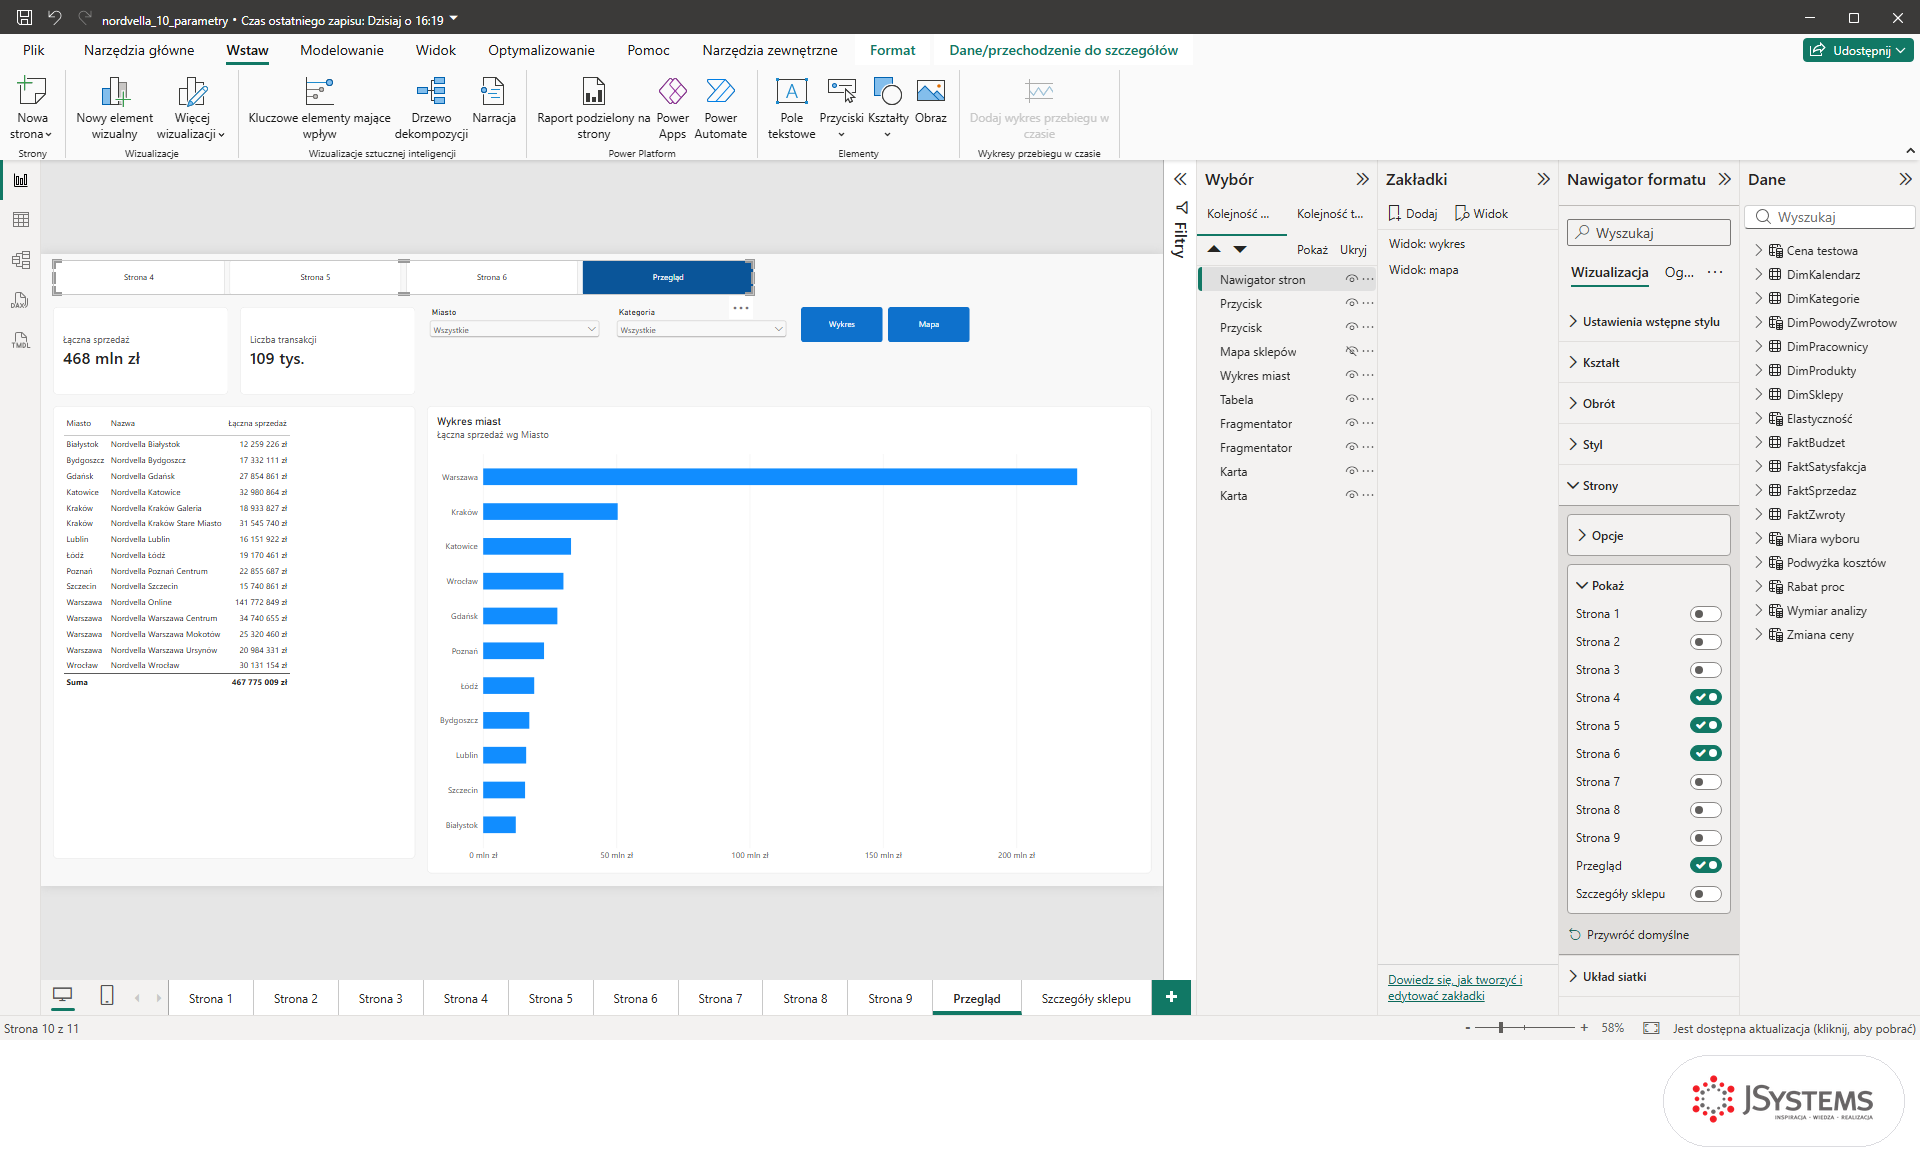
Task: Insert Raport podzielony na strony
Action: 593,108
